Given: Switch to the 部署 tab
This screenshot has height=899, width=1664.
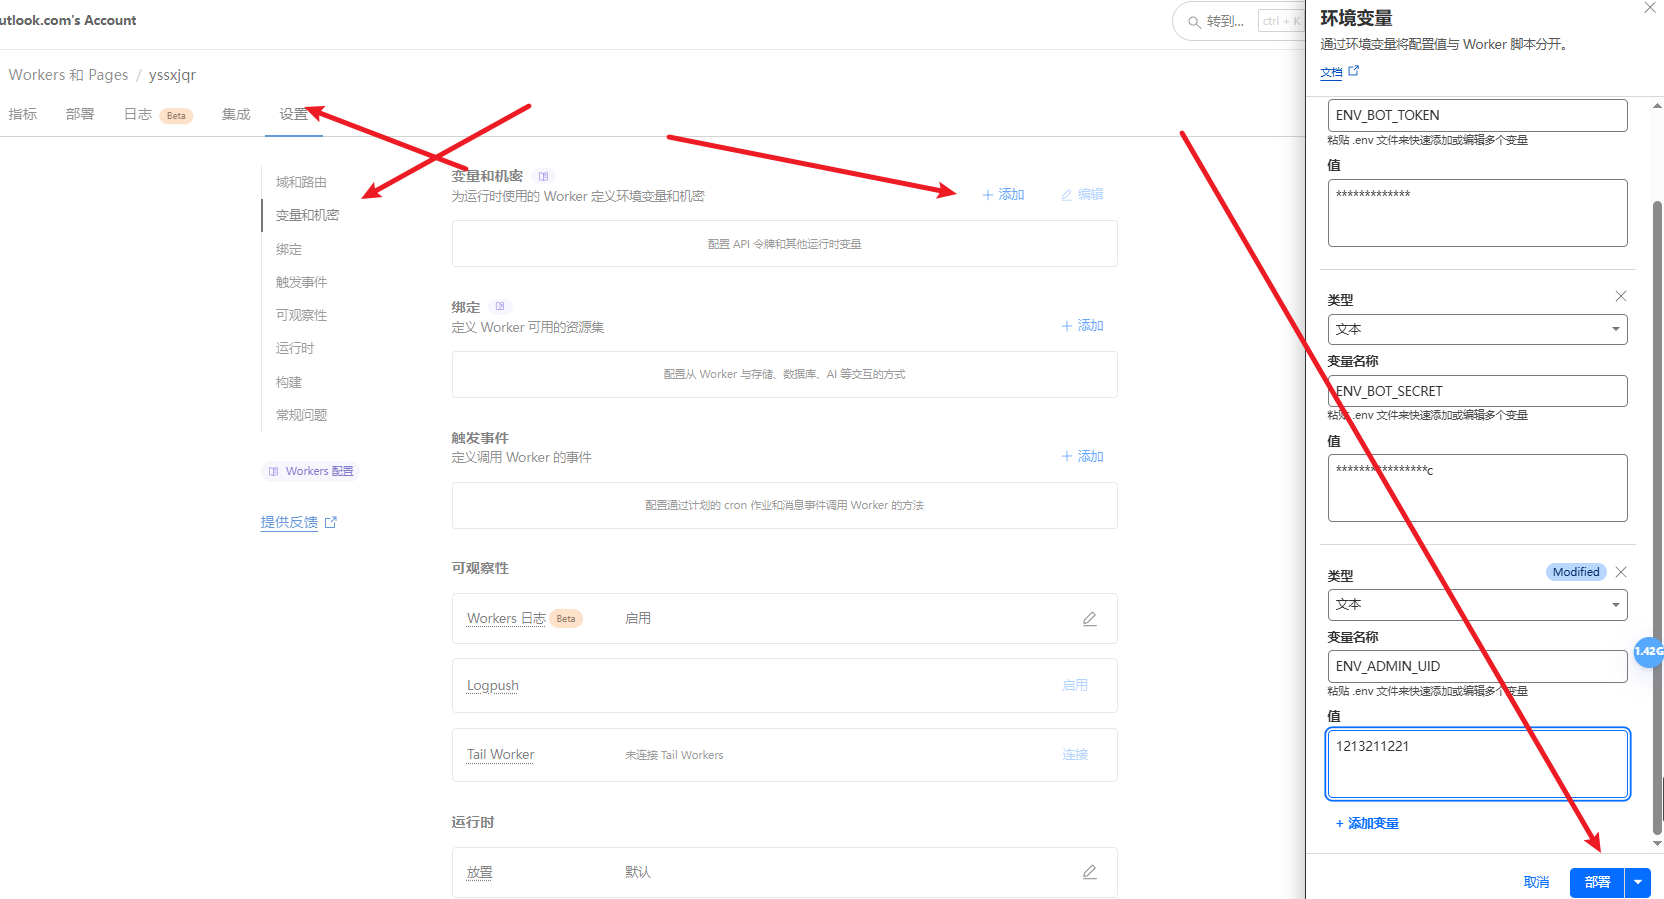Looking at the screenshot, I should click(80, 114).
